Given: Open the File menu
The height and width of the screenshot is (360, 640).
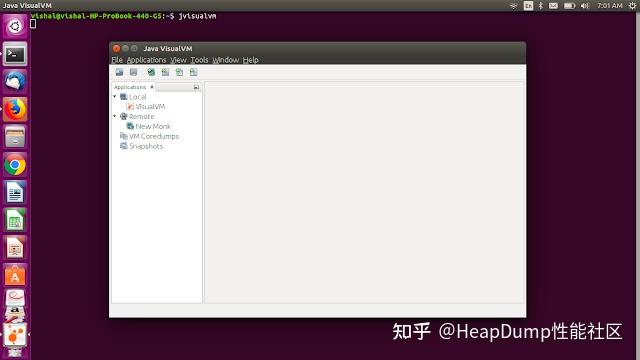Looking at the screenshot, I should tap(117, 60).
